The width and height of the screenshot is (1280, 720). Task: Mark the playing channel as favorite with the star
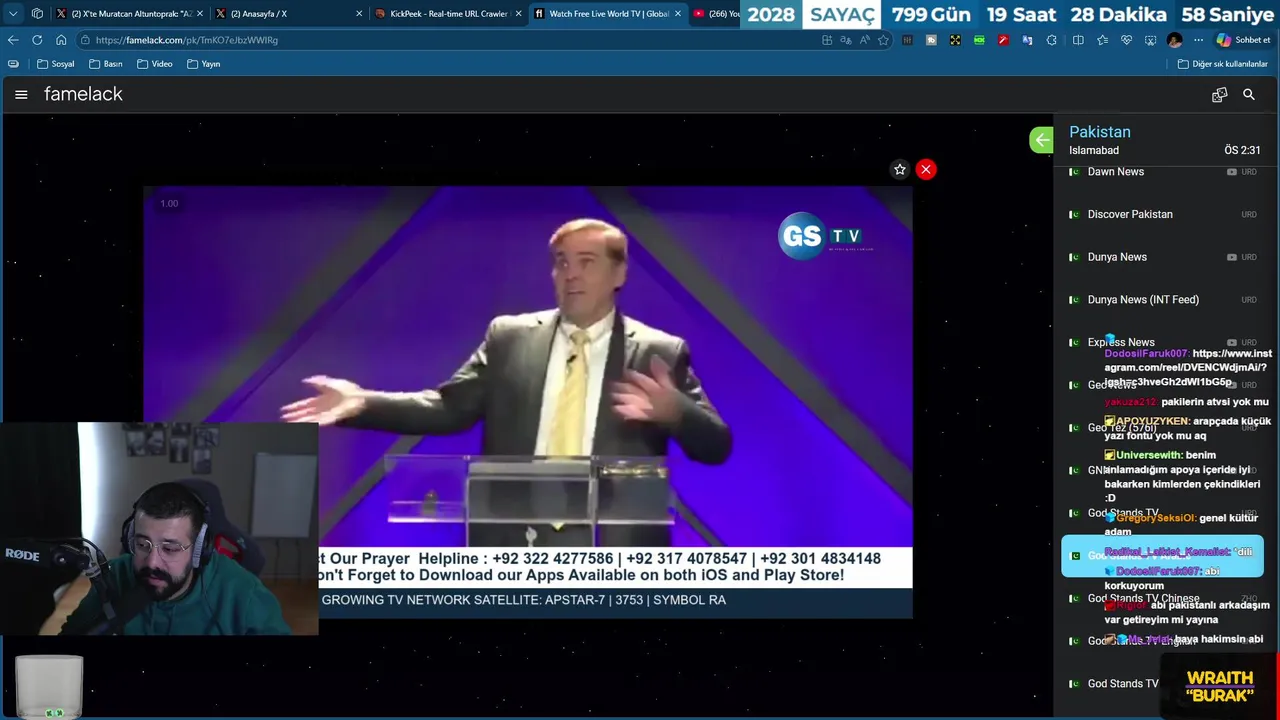point(900,170)
